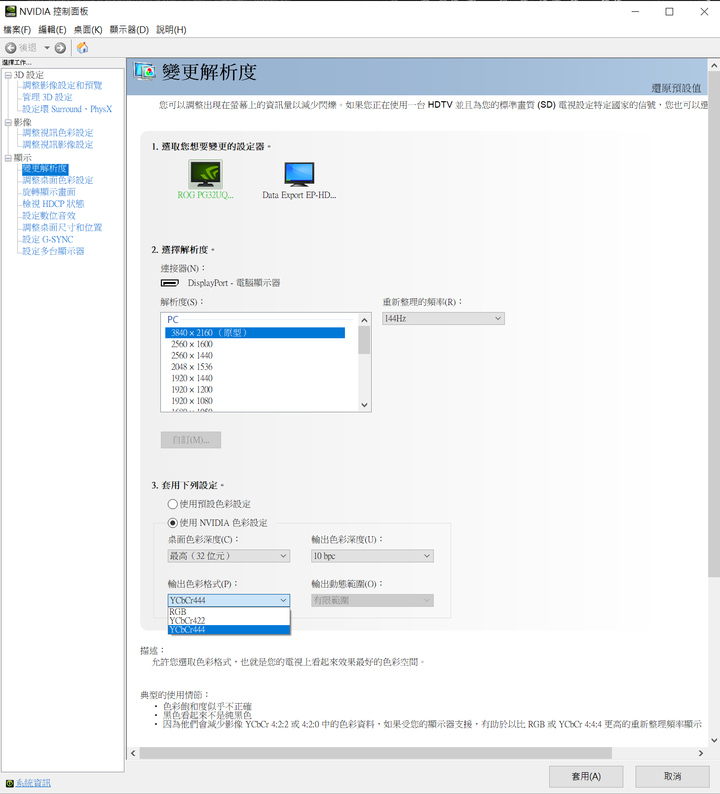Click the 取消 cancel button
Screen dimensions: 720x794
tap(672, 776)
